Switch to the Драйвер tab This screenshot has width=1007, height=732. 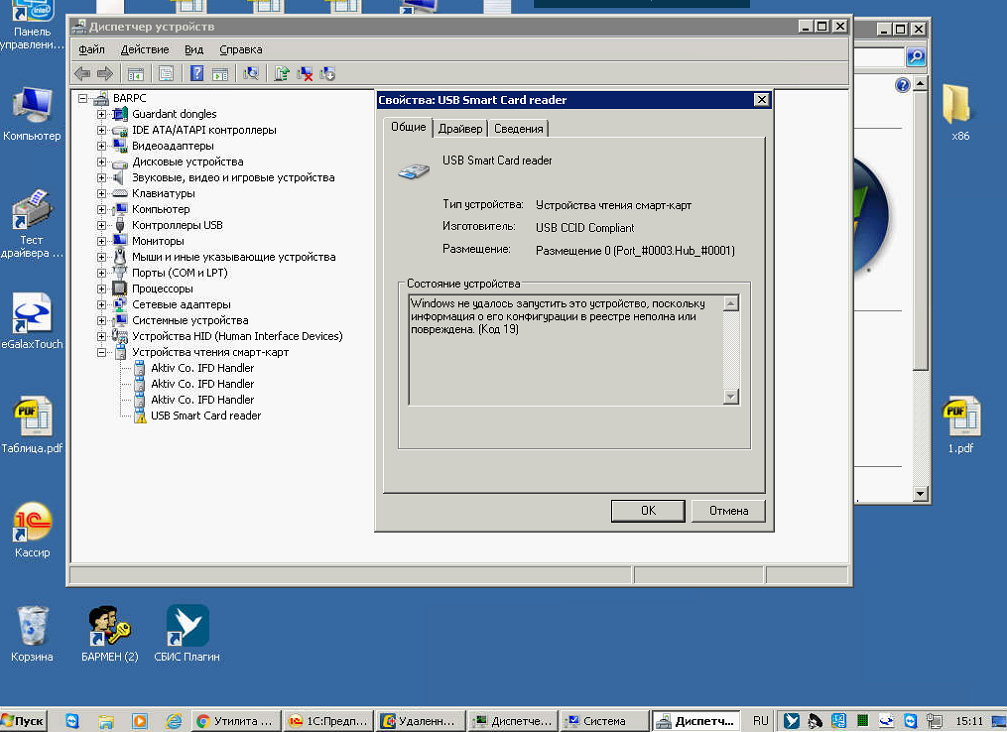[460, 128]
